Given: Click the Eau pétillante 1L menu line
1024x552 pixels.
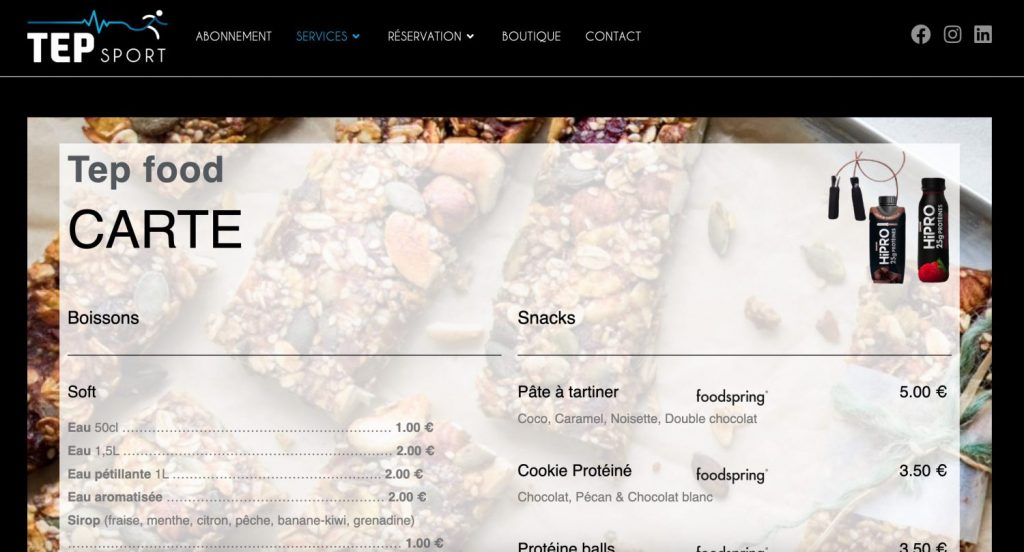Looking at the screenshot, I should click(246, 474).
